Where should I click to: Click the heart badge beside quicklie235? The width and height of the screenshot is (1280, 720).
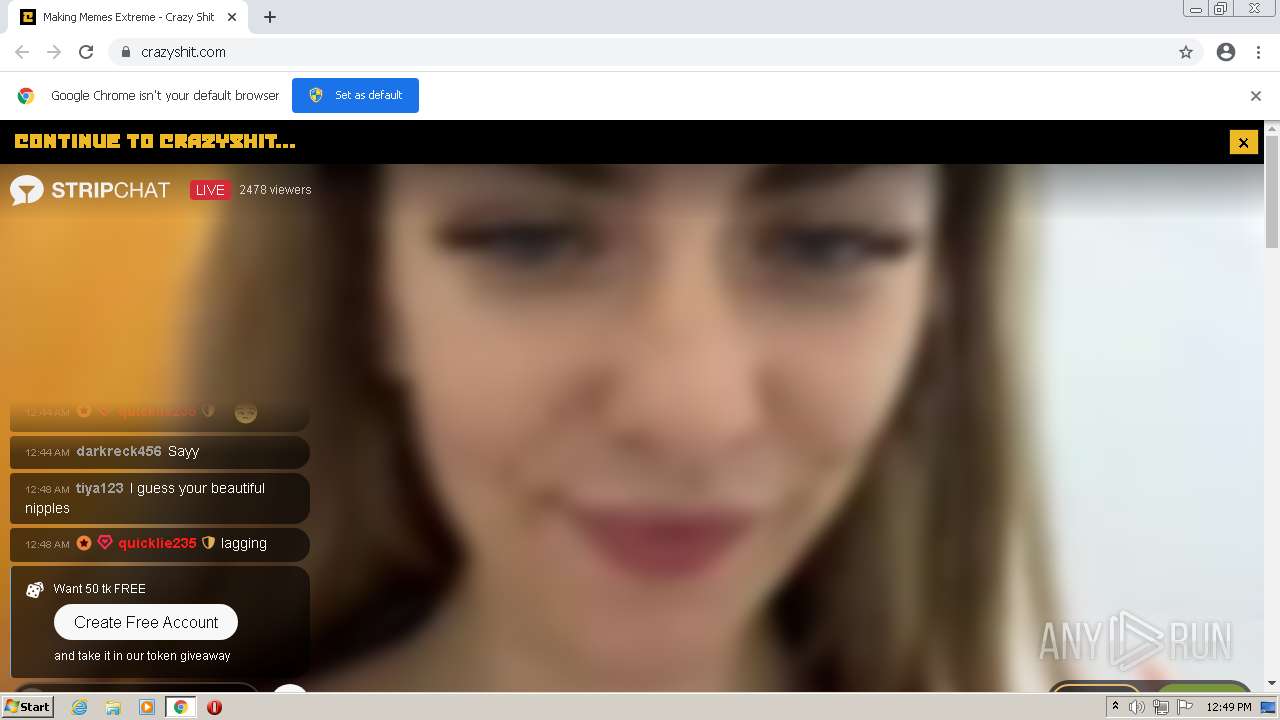pos(105,543)
